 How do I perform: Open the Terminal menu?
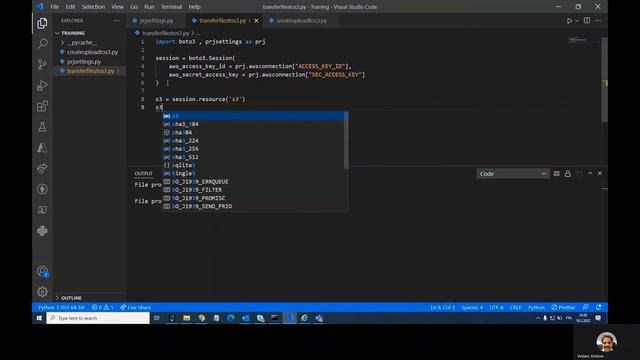tap(171, 7)
